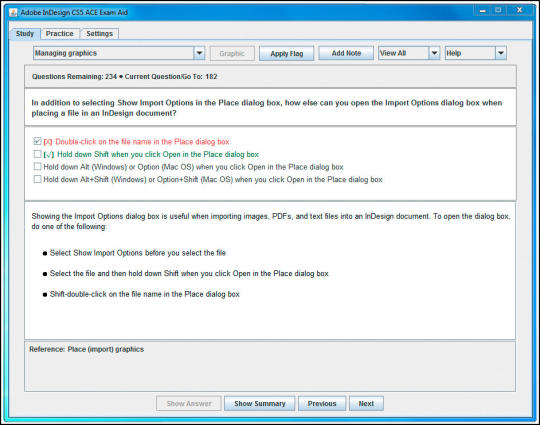Switch to the Practice tab
The width and height of the screenshot is (540, 425).
click(x=60, y=34)
